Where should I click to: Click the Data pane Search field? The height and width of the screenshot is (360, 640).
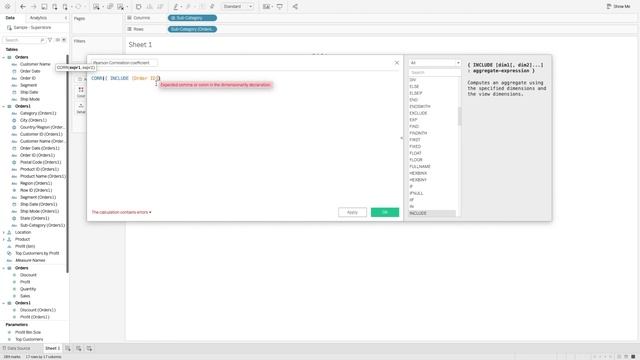(24, 40)
